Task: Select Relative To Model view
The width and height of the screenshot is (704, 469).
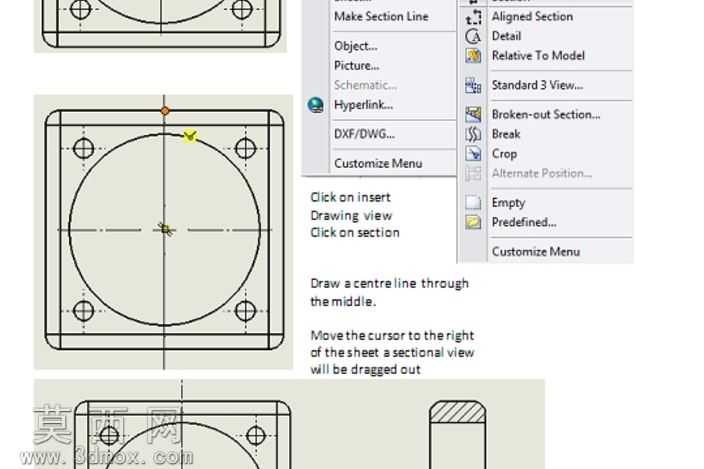Action: click(538, 56)
